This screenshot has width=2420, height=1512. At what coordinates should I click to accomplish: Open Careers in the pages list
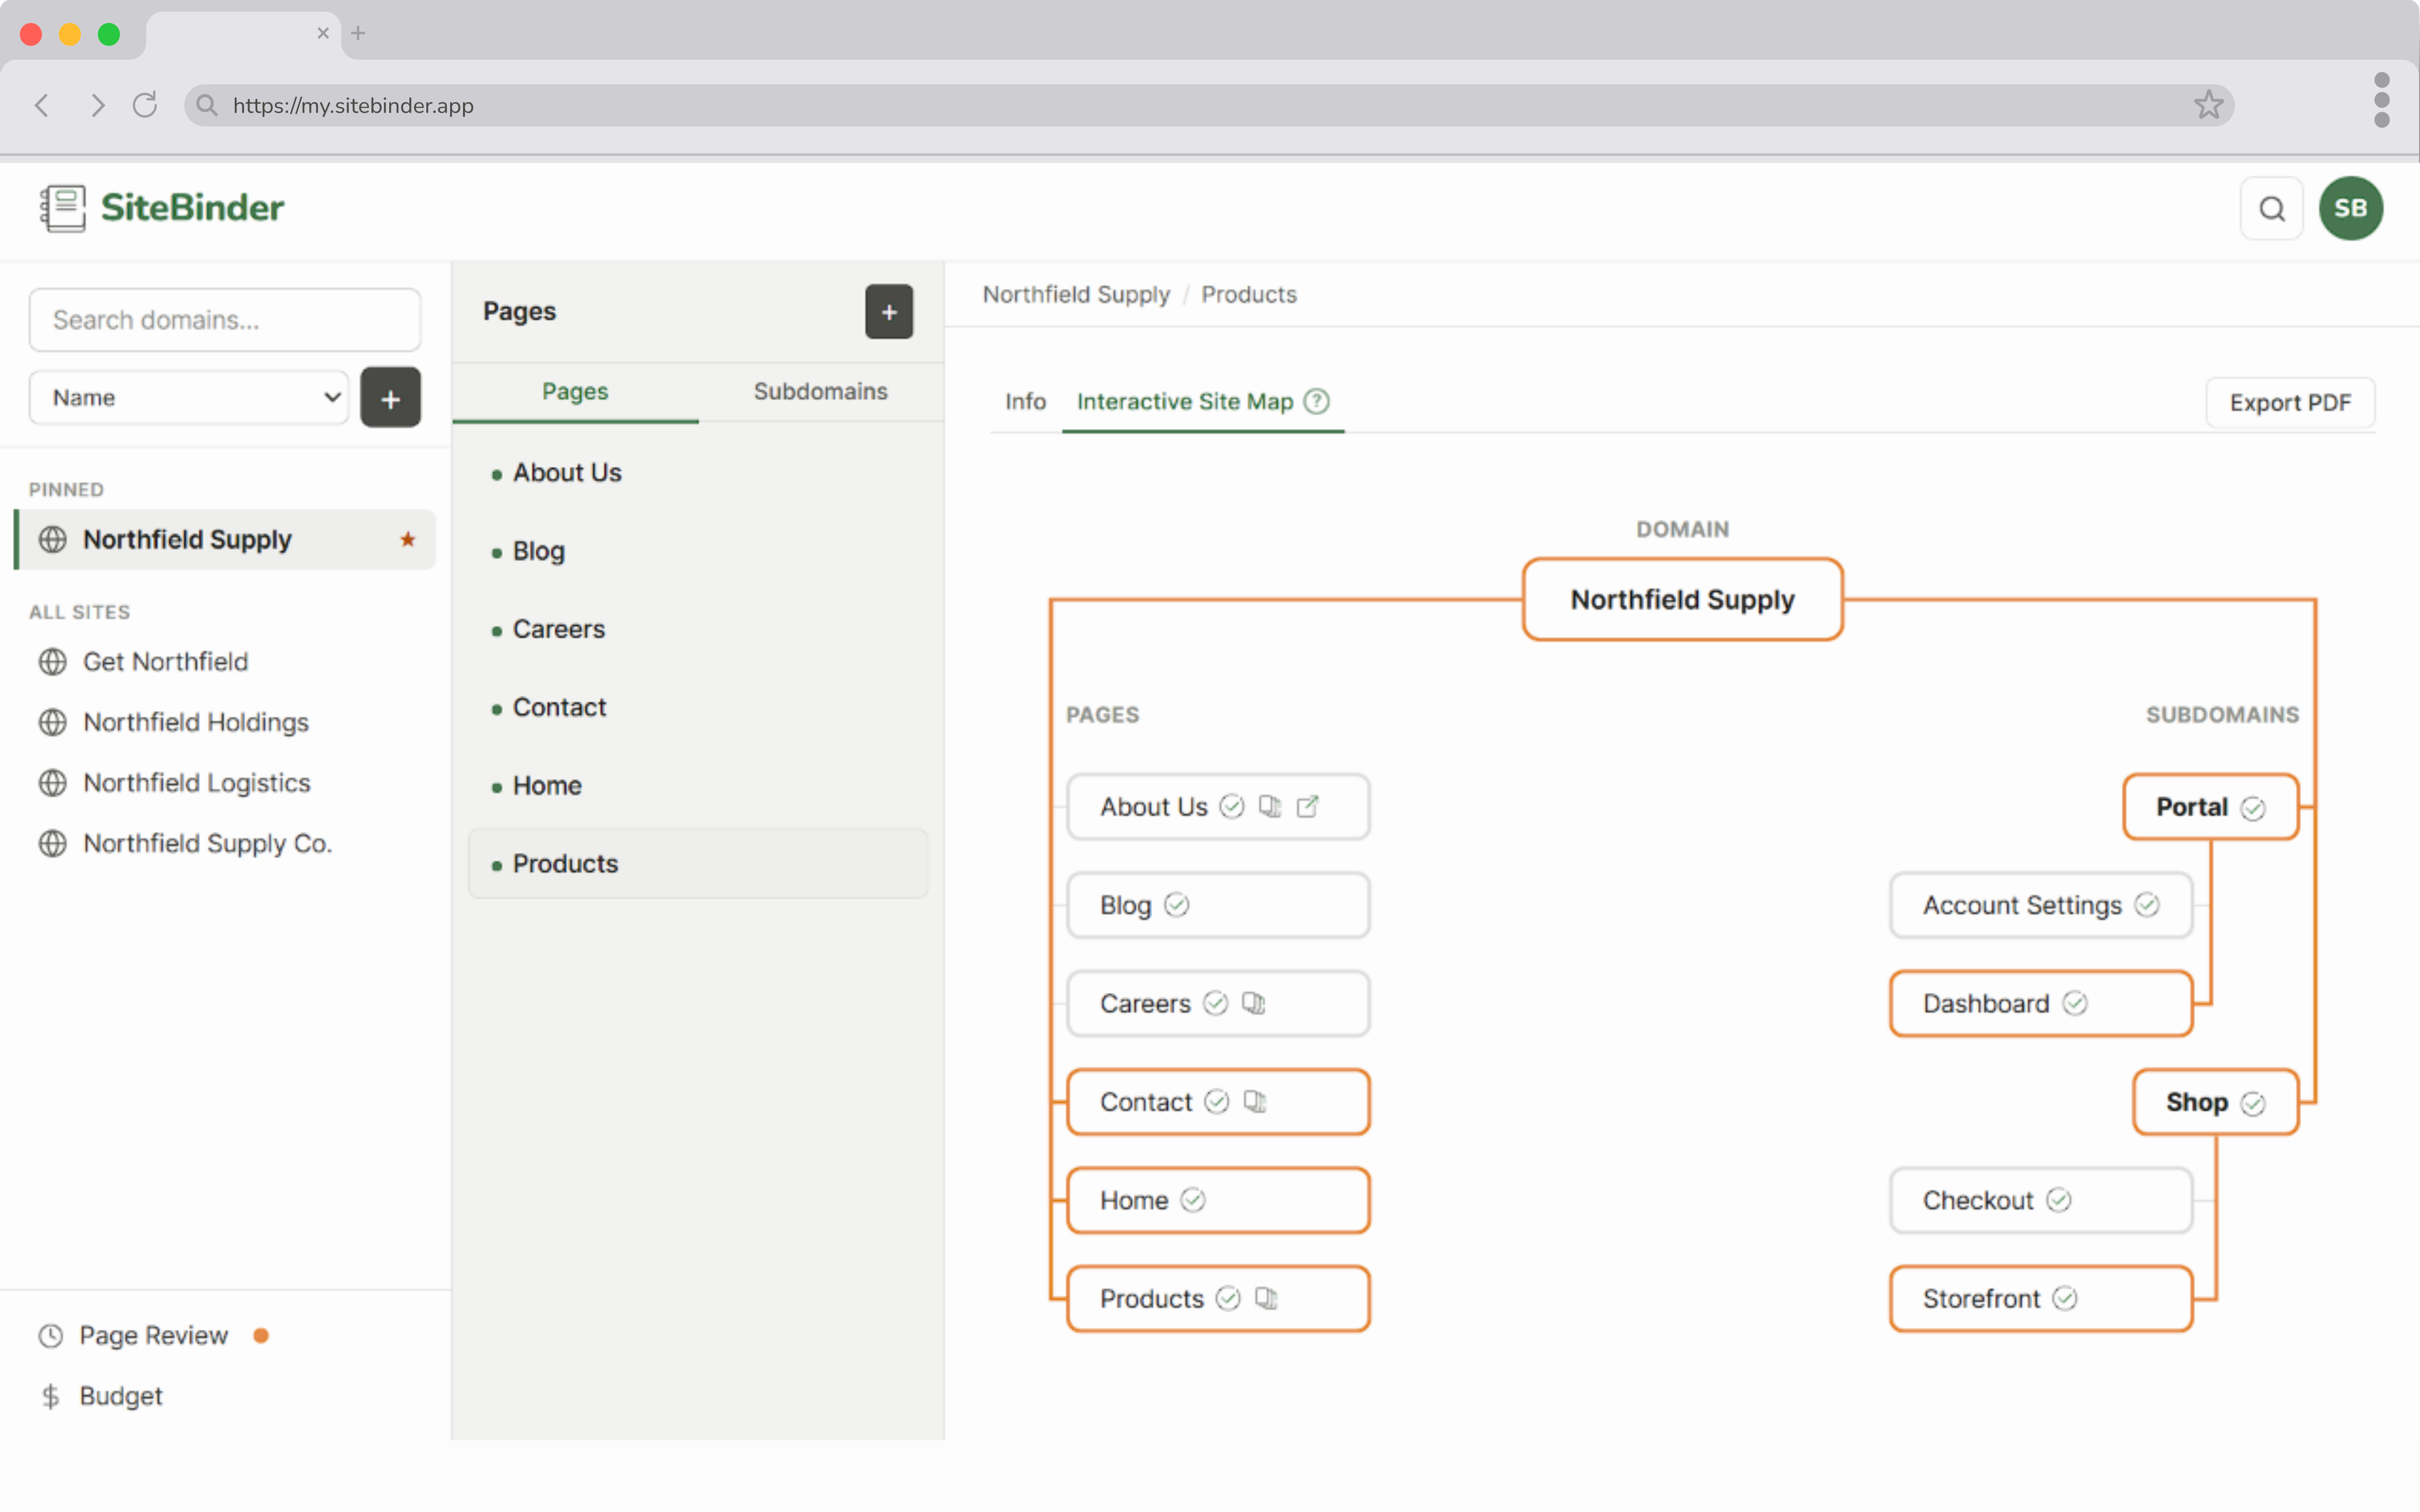tap(698, 629)
